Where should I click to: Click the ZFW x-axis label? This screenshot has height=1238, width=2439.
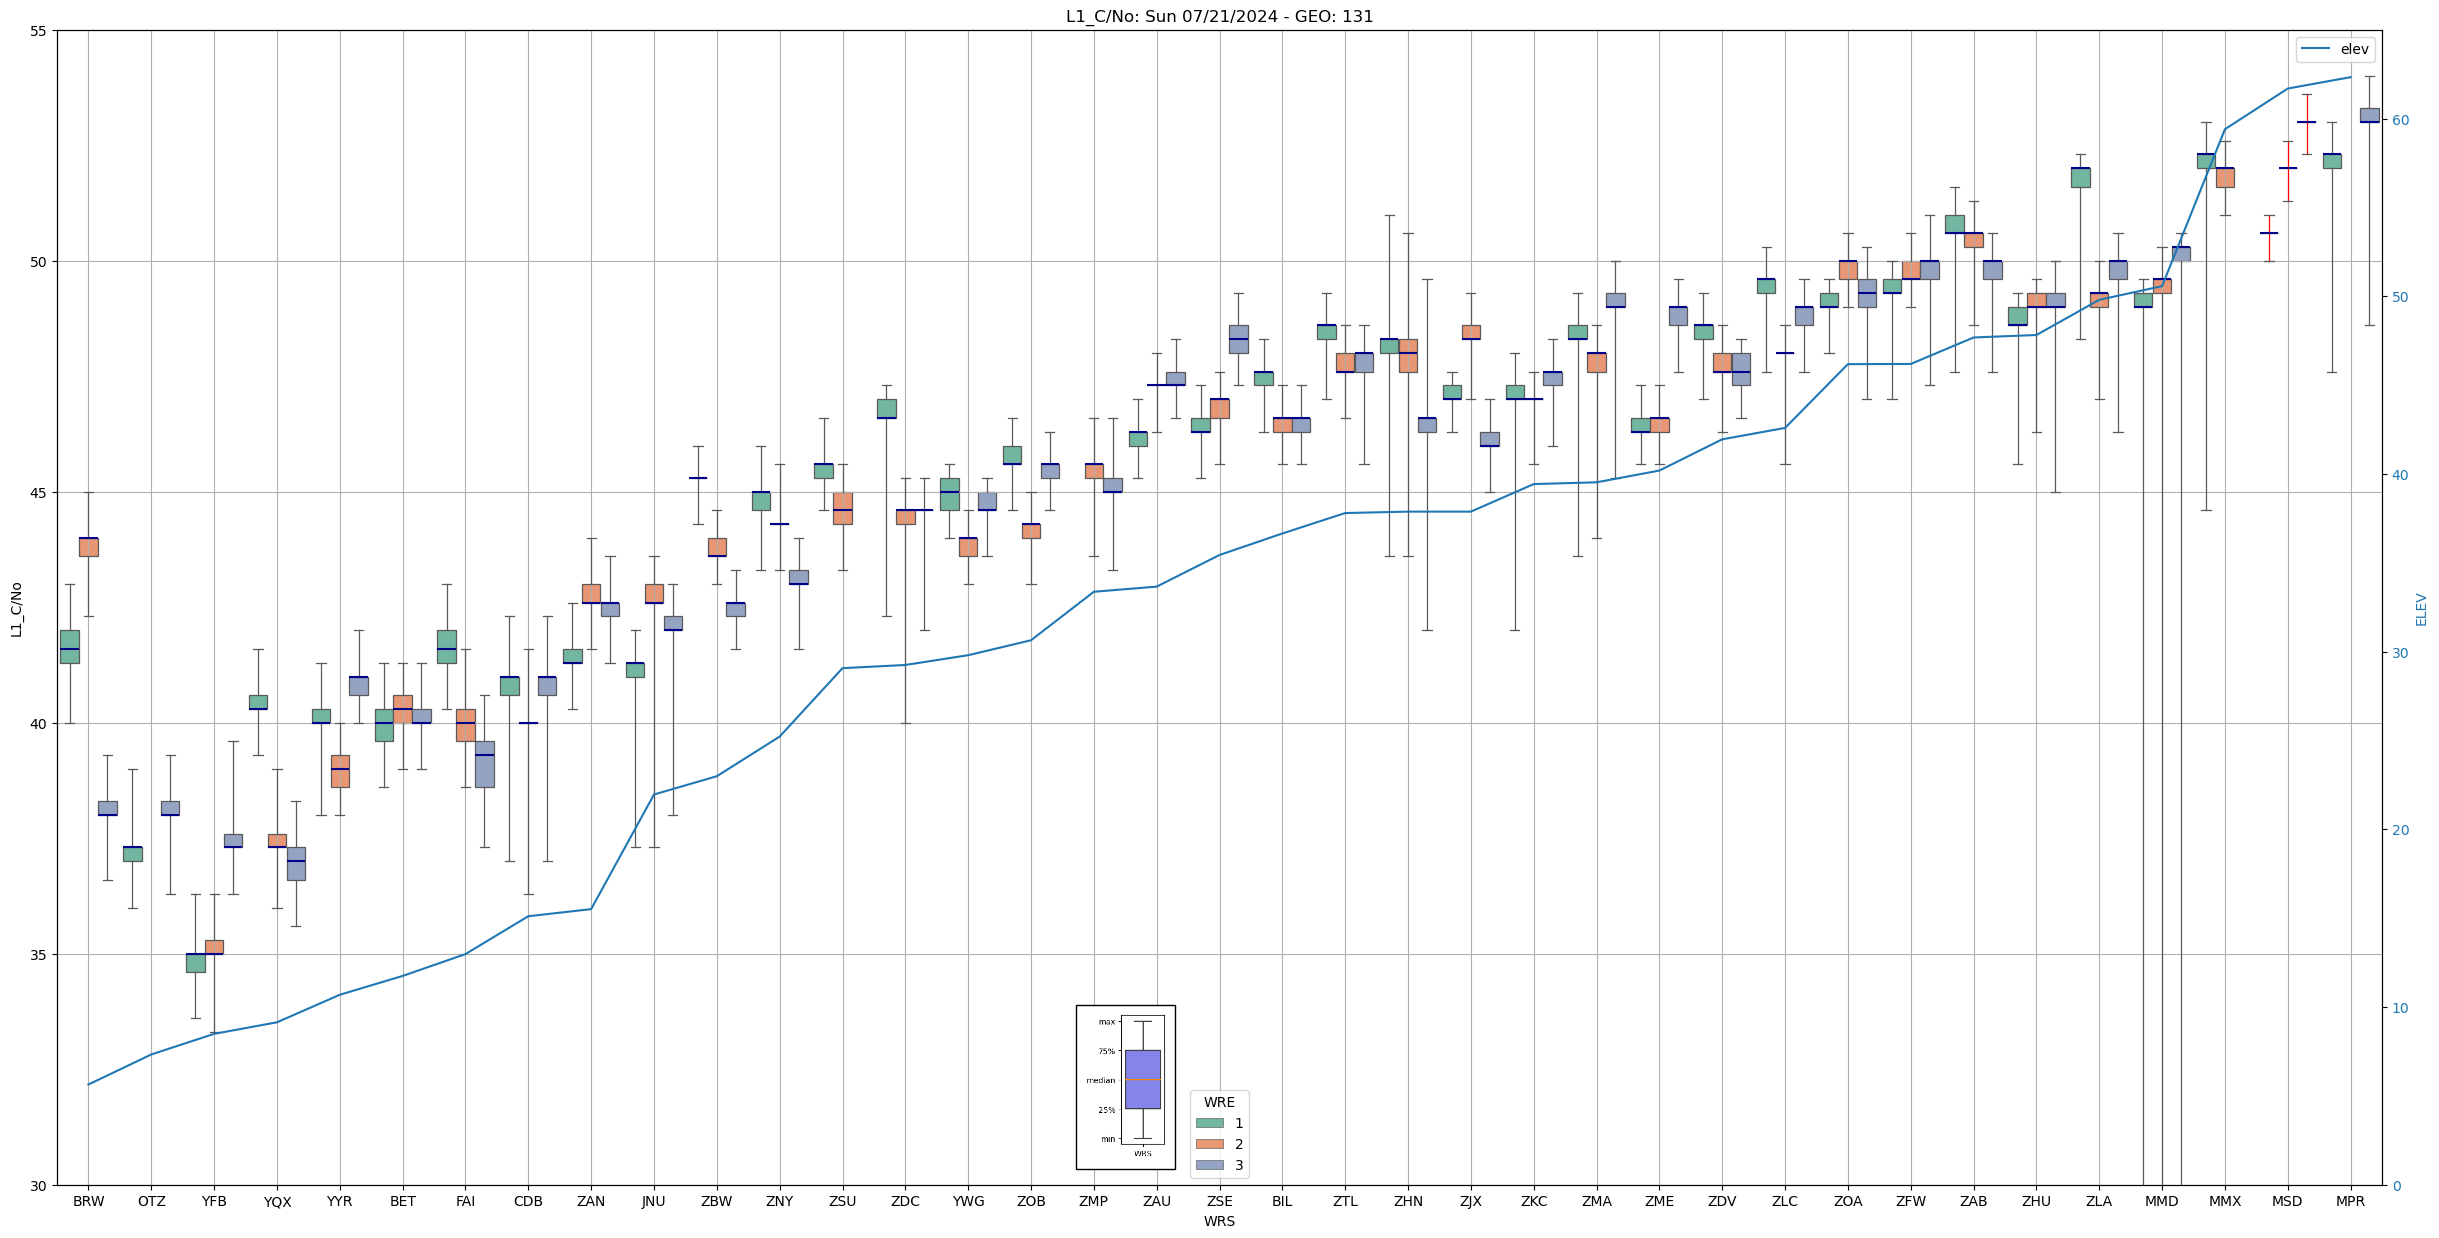[x=1911, y=1201]
